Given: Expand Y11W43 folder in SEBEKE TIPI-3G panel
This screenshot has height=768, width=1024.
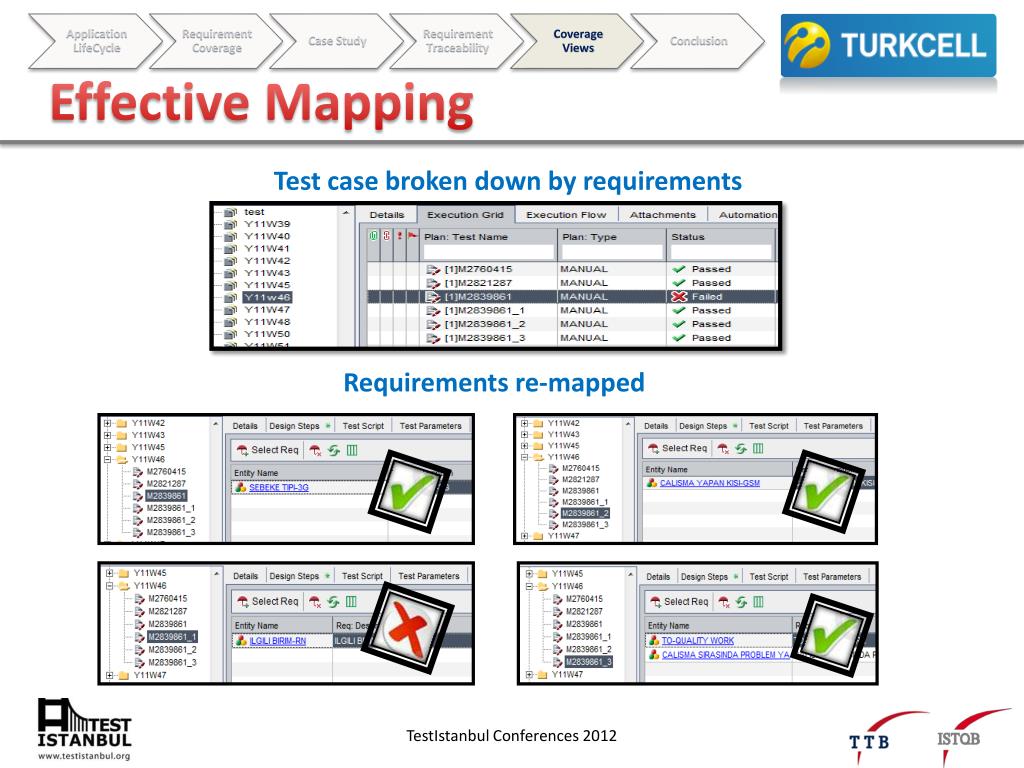Looking at the screenshot, I should (108, 435).
